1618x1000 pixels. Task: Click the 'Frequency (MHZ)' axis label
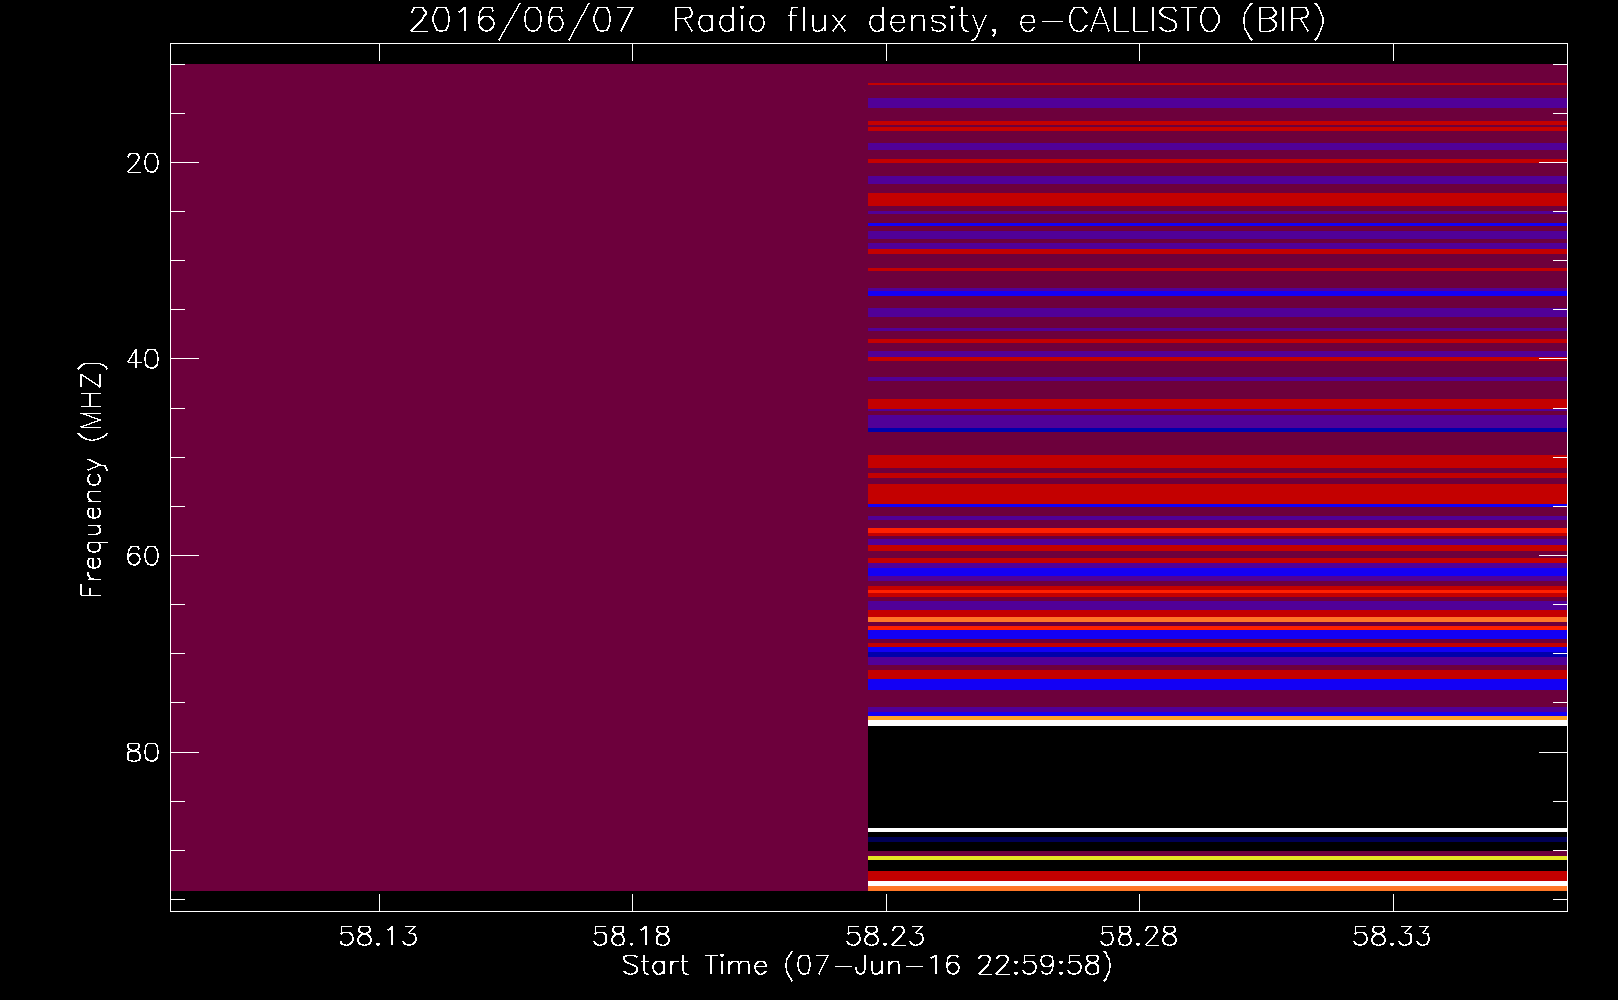[x=91, y=480]
